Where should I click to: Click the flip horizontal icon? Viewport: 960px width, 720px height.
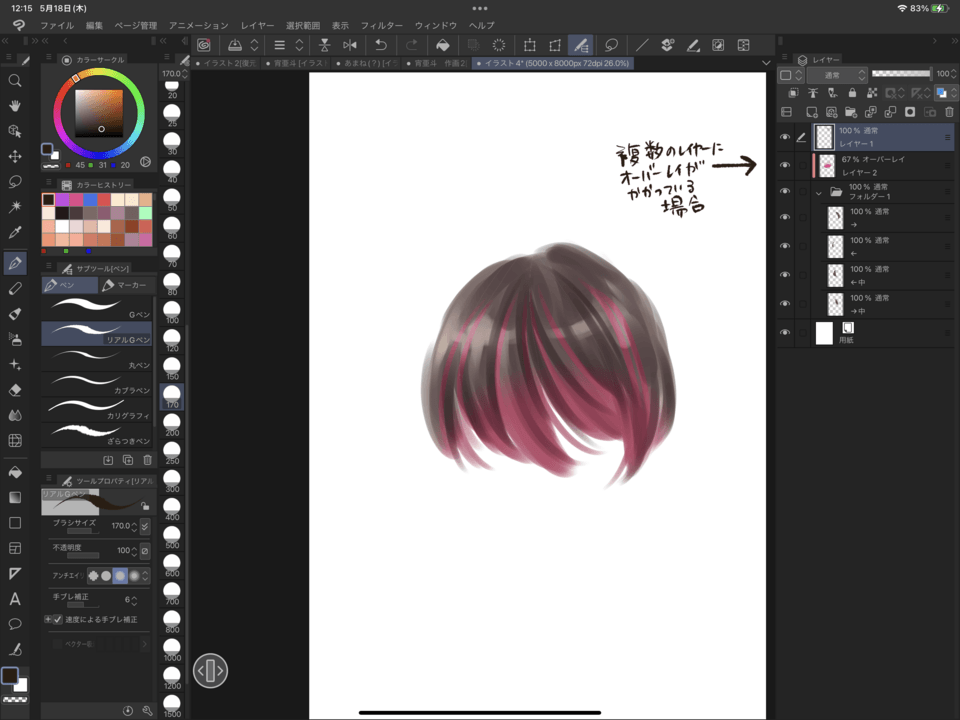click(x=350, y=45)
